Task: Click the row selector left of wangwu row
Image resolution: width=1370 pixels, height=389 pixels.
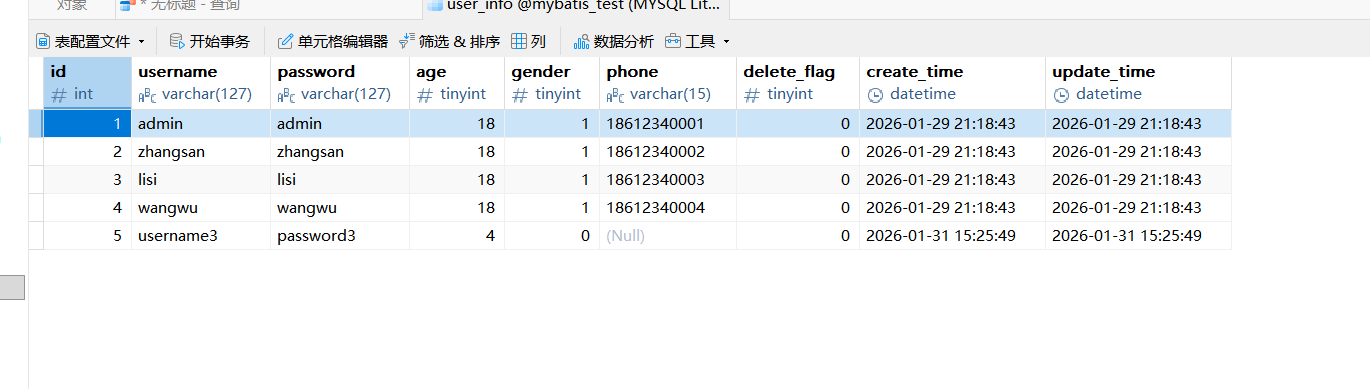Action: click(x=36, y=208)
